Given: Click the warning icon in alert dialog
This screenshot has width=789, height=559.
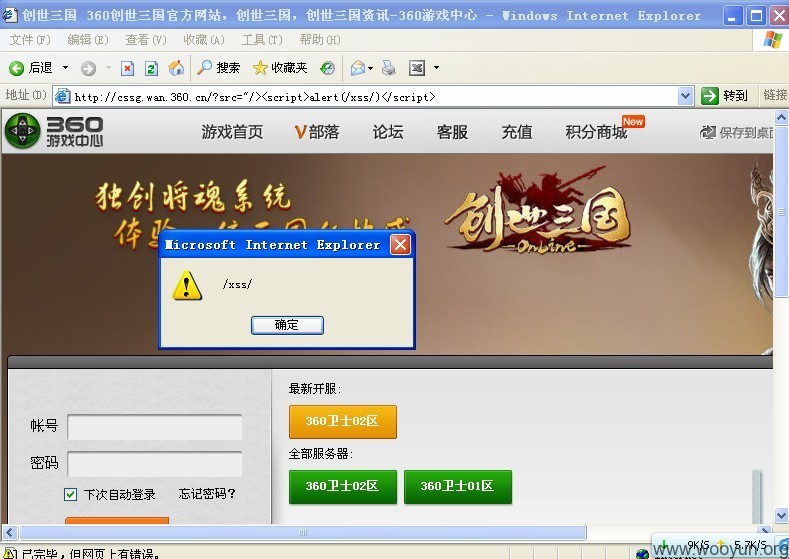Looking at the screenshot, I should (x=187, y=285).
